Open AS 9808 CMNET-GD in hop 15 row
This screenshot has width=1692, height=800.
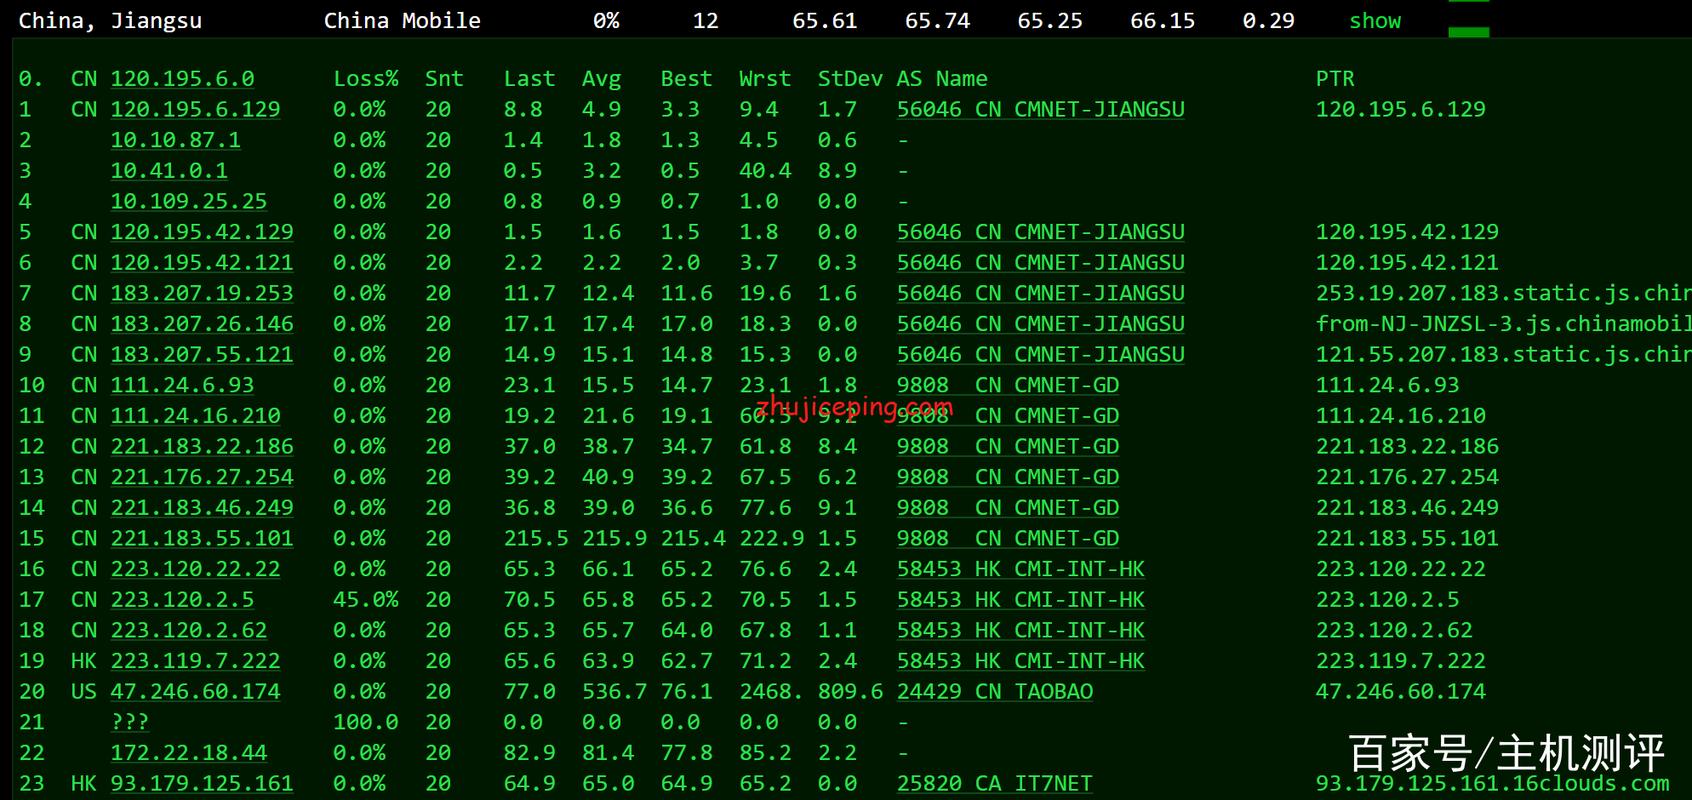click(x=1007, y=539)
